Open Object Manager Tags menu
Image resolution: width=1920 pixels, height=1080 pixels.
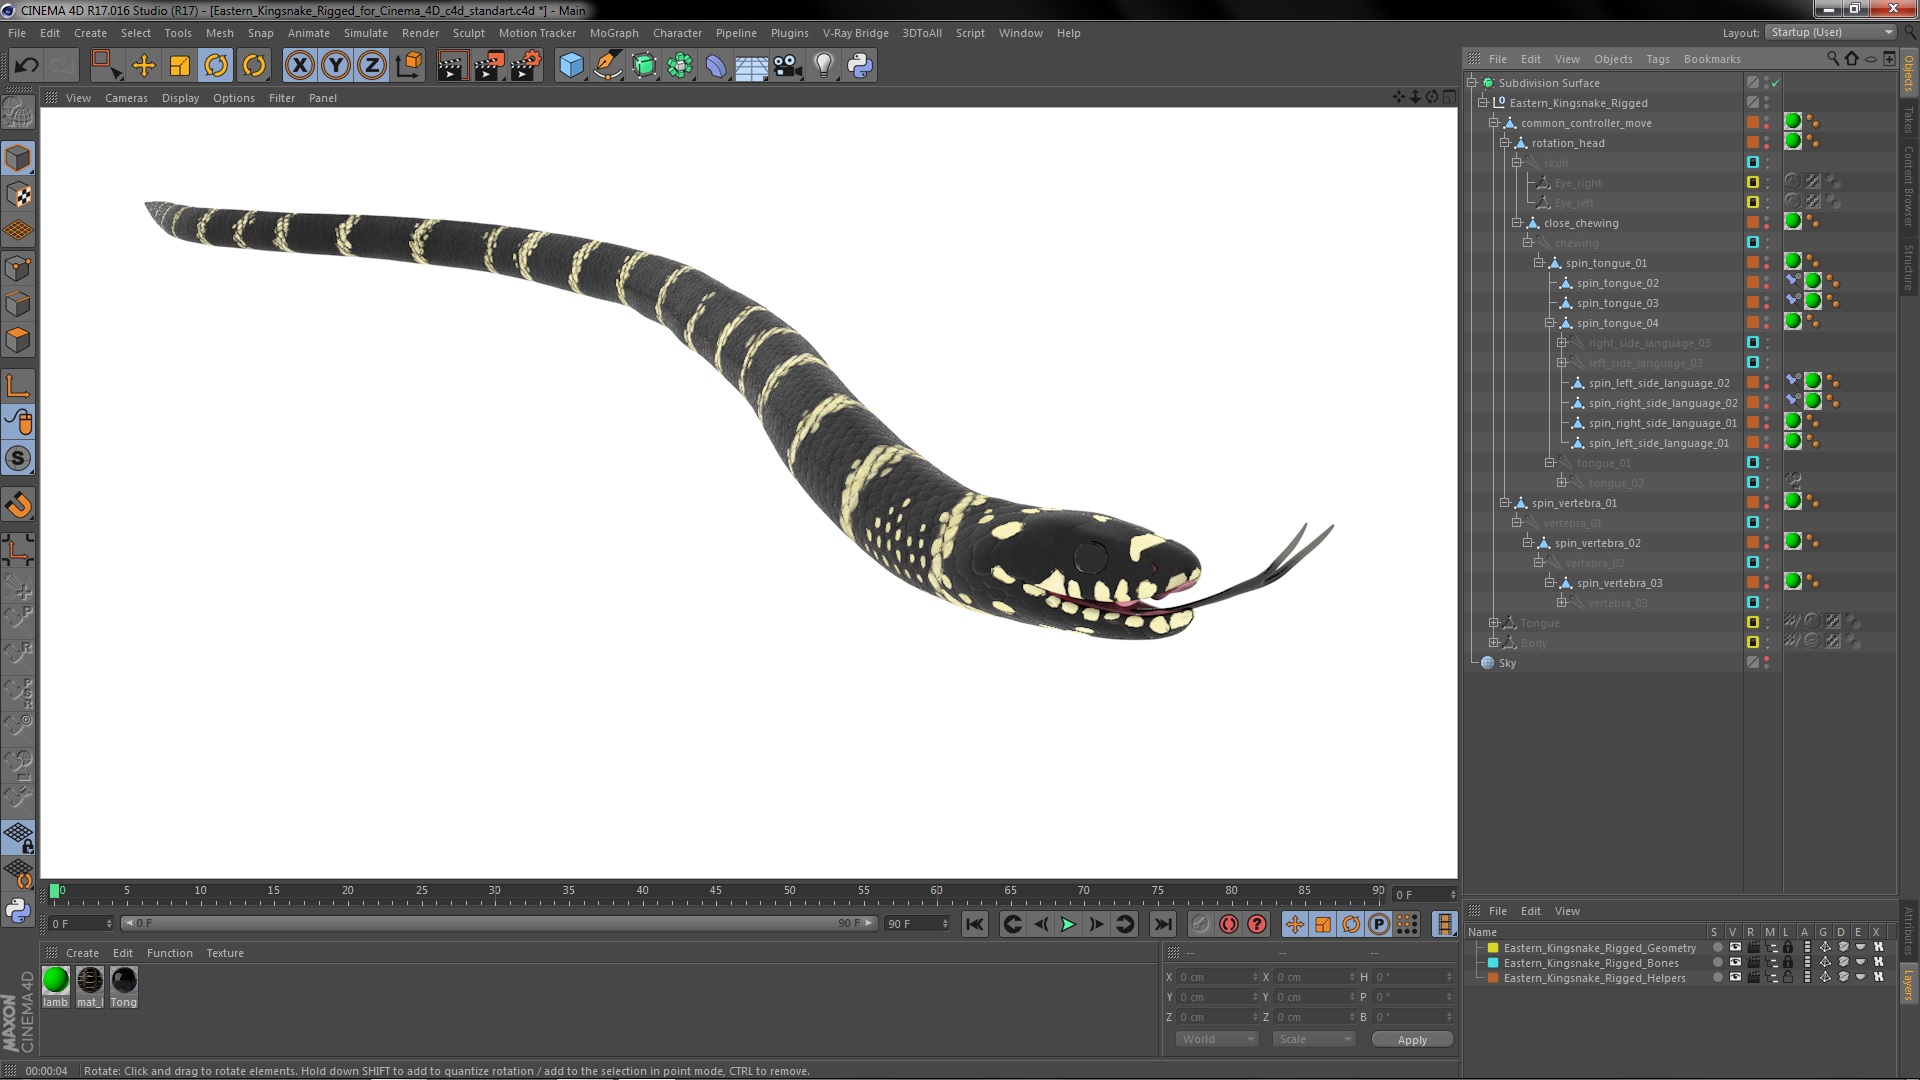coord(1657,59)
